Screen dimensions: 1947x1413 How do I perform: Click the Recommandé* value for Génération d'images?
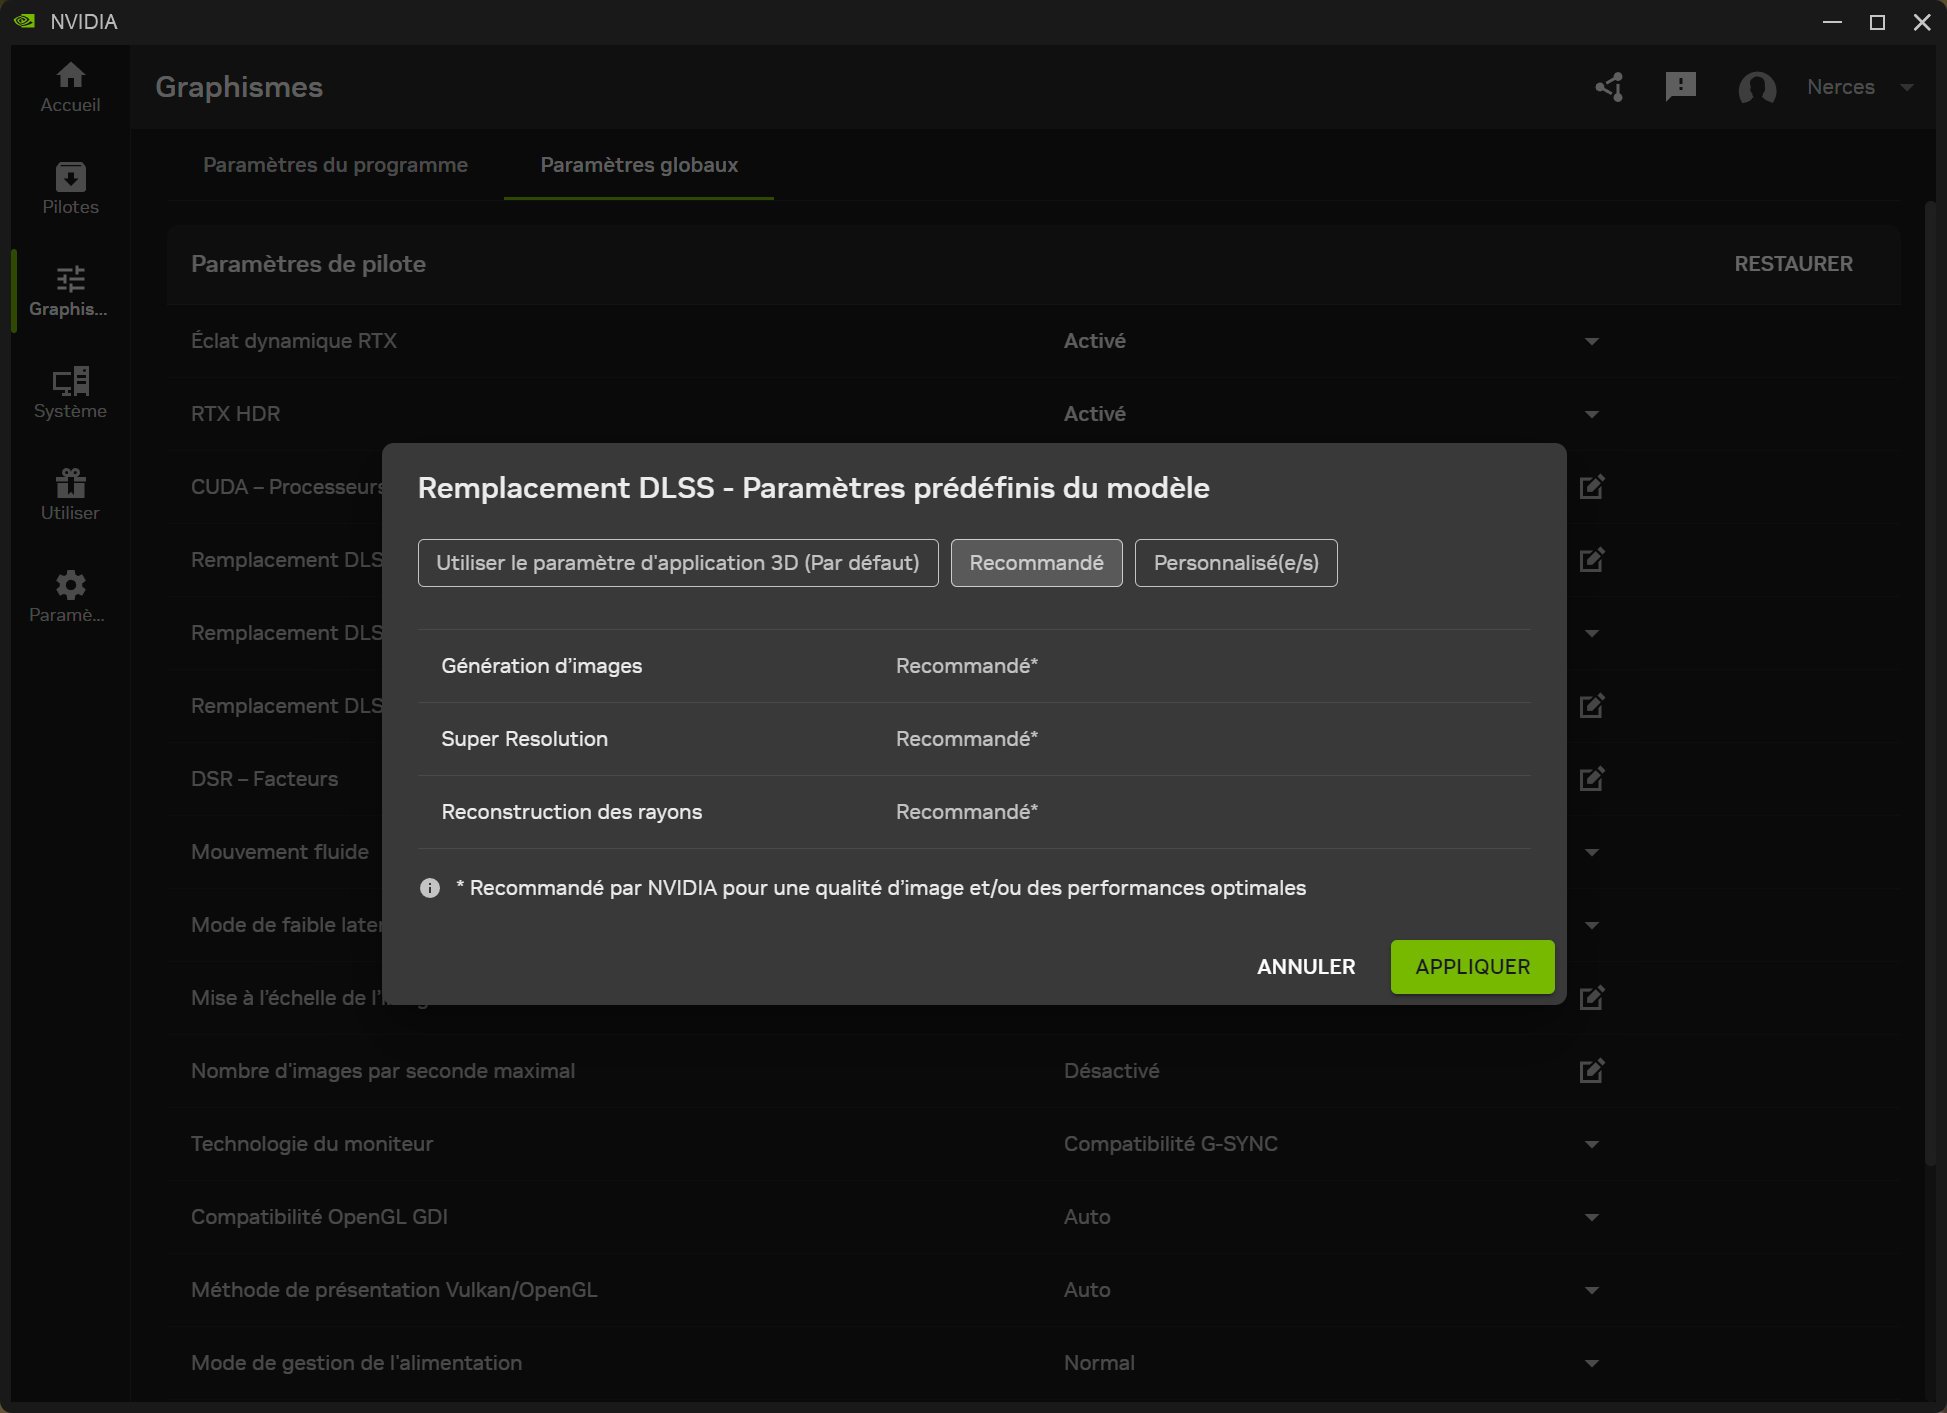pyautogui.click(x=966, y=666)
